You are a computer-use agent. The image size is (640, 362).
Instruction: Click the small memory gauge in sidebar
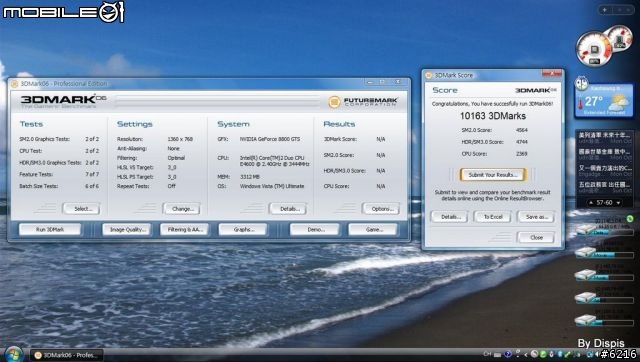(x=620, y=38)
